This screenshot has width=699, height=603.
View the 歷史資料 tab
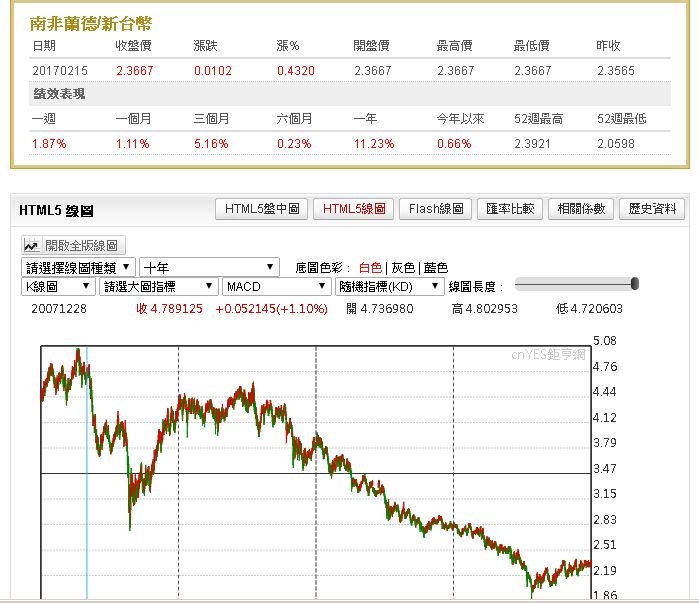(x=652, y=209)
